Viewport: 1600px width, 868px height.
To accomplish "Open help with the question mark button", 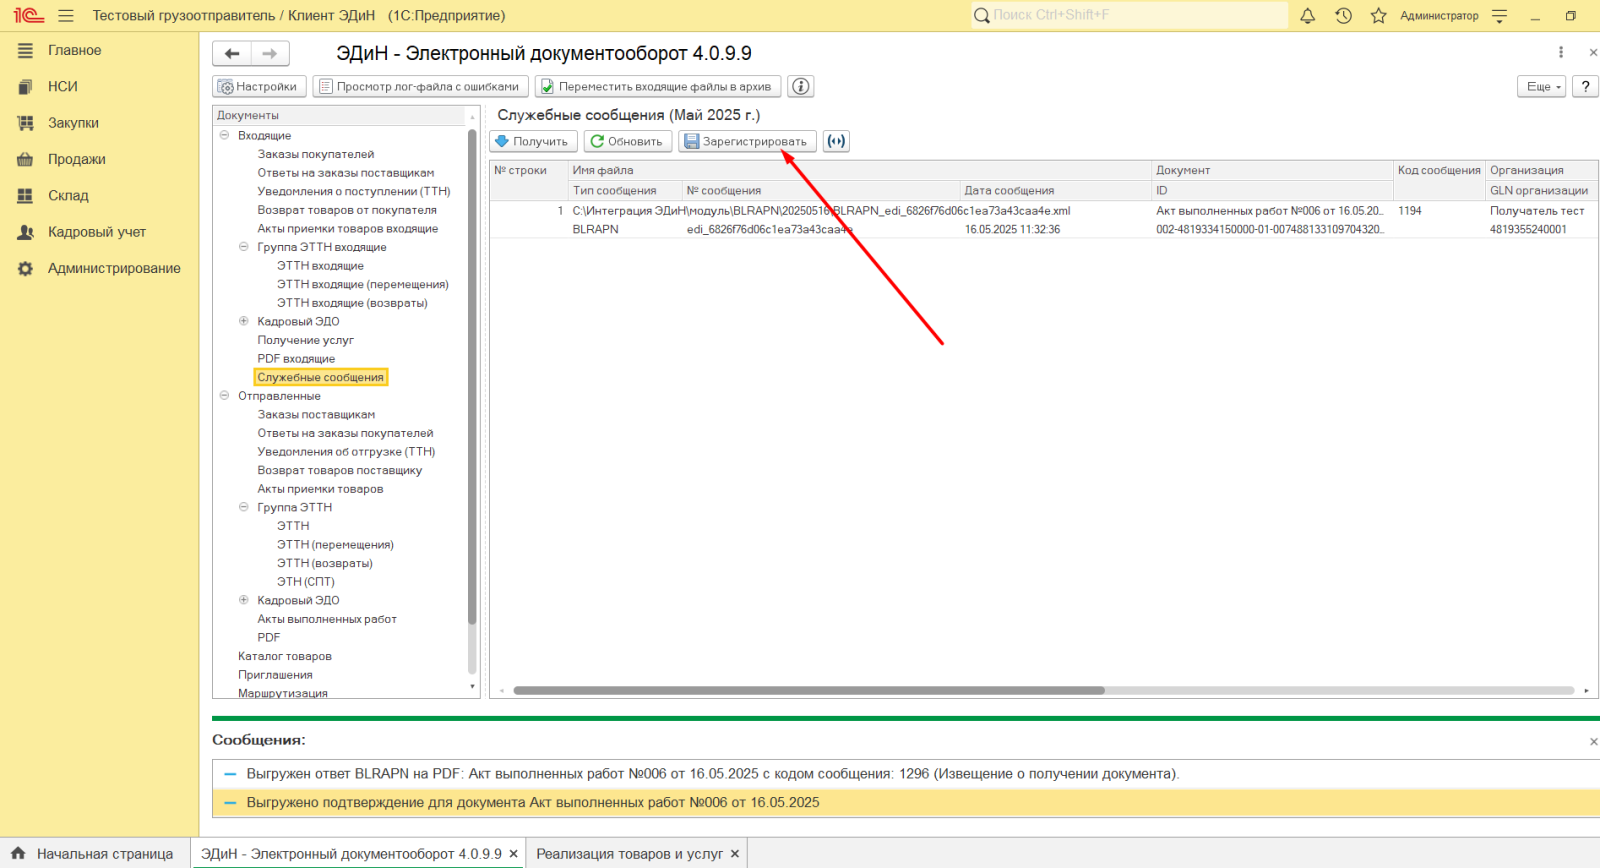I will click(1585, 86).
